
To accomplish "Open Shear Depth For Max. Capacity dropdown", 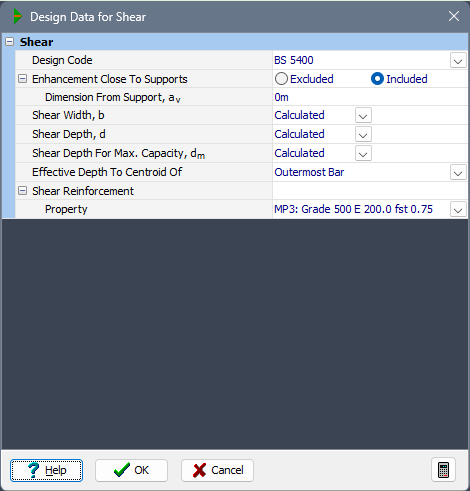I will click(363, 154).
